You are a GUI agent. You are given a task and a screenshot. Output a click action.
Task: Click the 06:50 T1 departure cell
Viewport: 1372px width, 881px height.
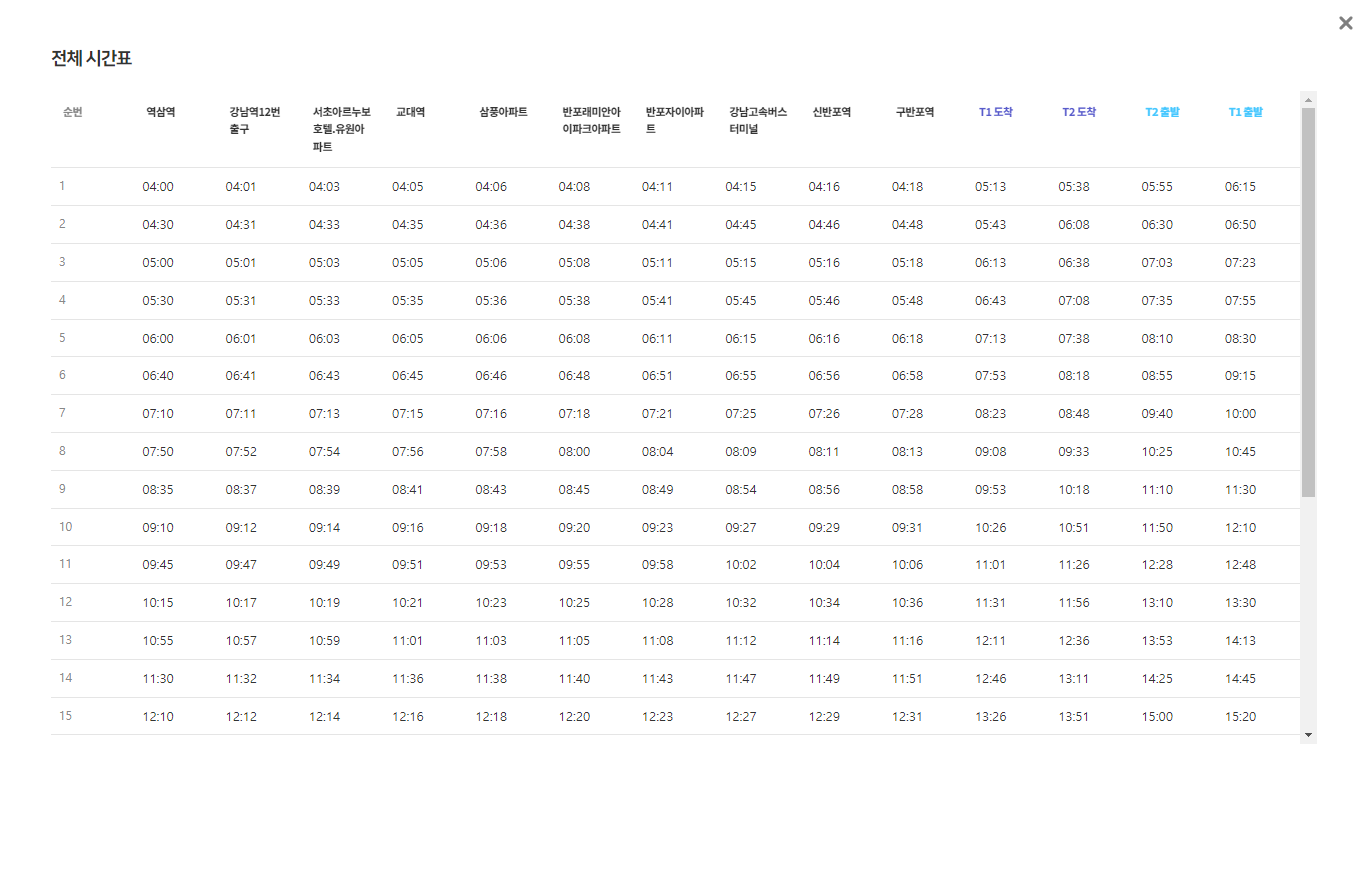(1241, 225)
